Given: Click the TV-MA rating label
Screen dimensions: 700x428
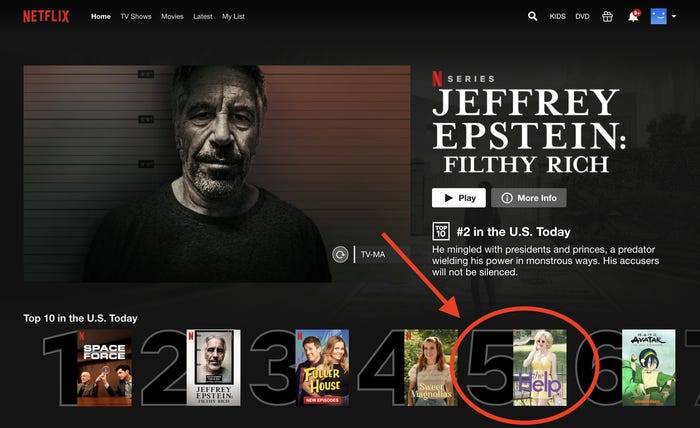Looking at the screenshot, I should point(373,254).
